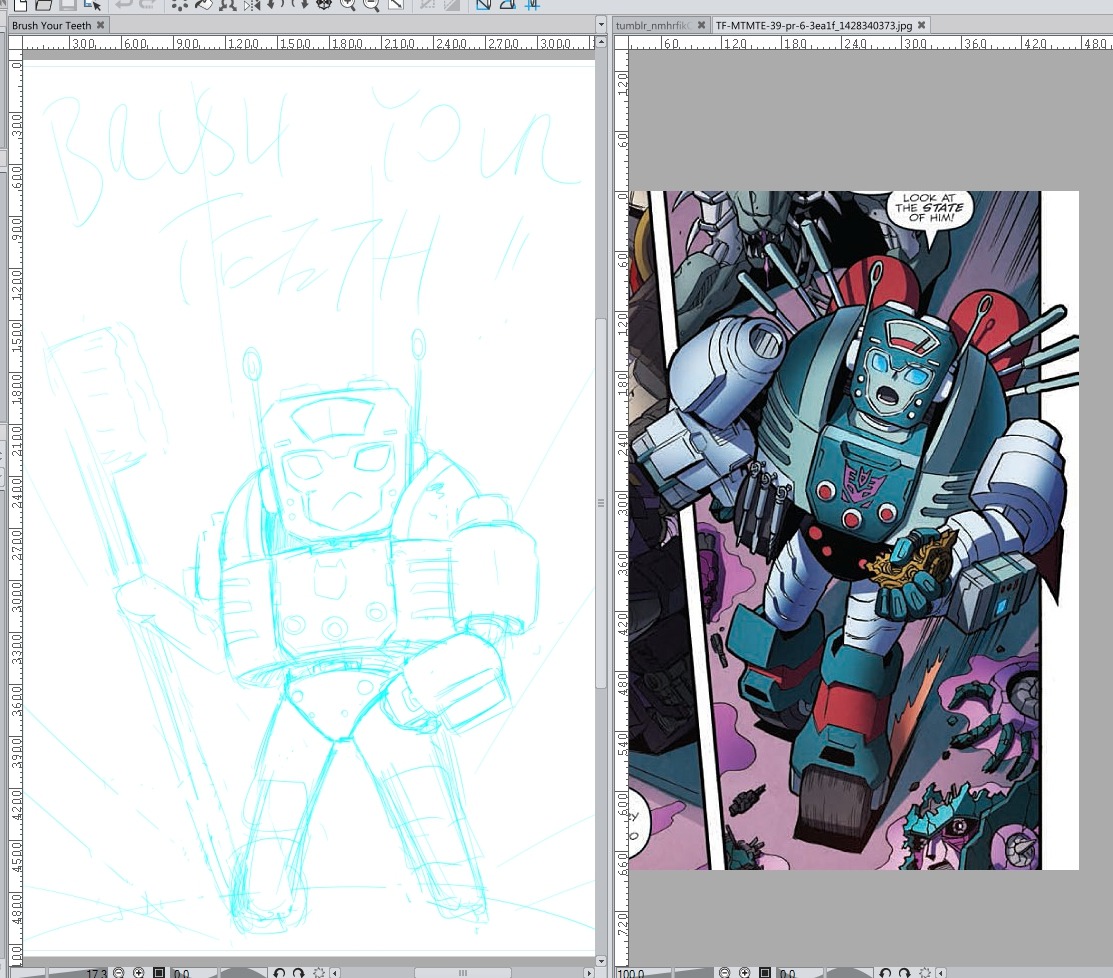Click the Redo arrow in the top toolbar
Screen dimensions: 1113x978
point(147,5)
